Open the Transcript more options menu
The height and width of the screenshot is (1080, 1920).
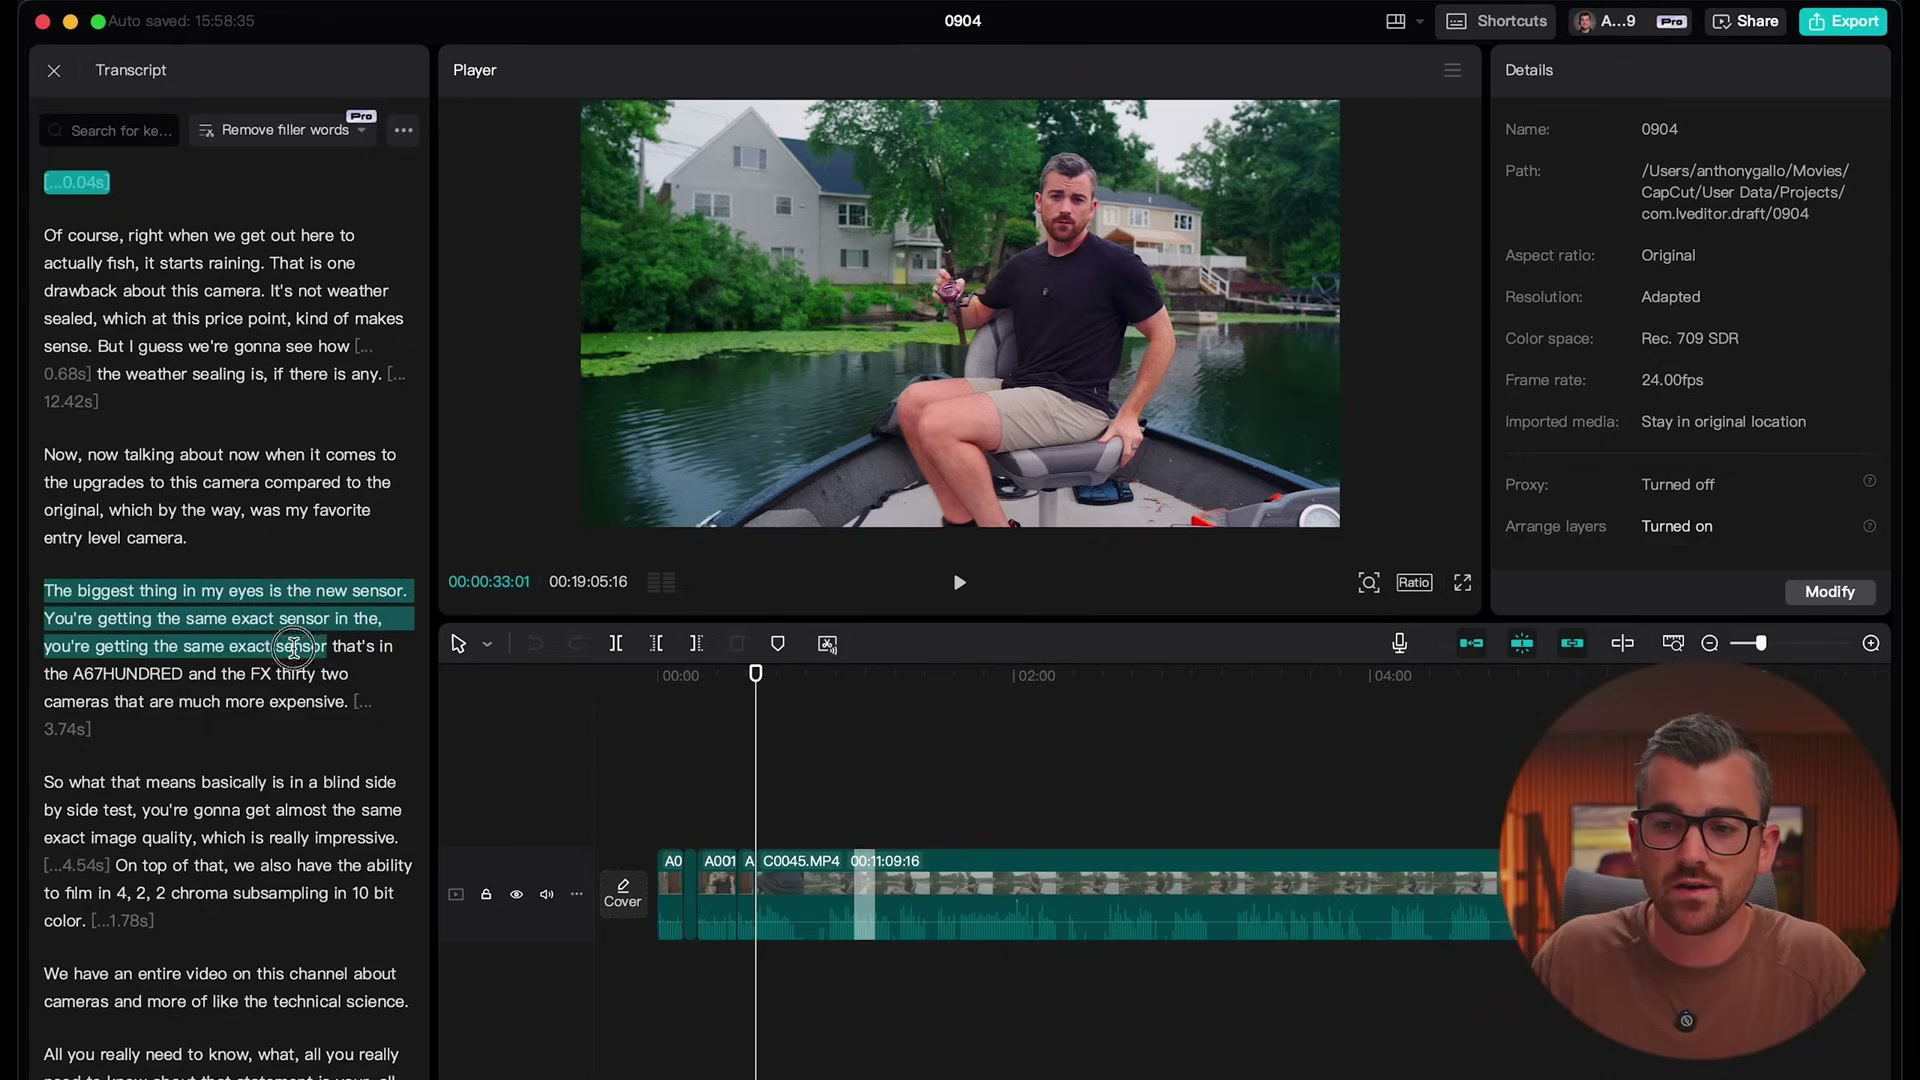[x=404, y=131]
